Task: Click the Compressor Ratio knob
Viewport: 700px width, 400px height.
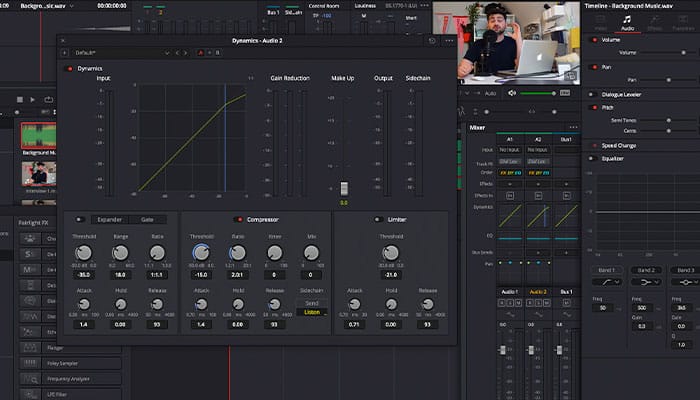Action: (238, 253)
